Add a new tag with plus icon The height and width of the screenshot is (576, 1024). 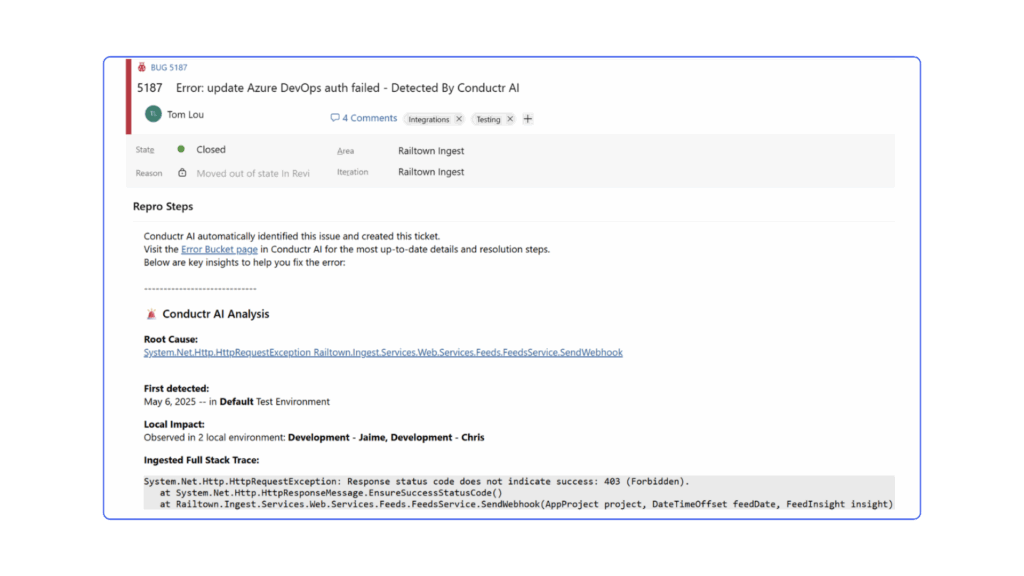click(528, 119)
